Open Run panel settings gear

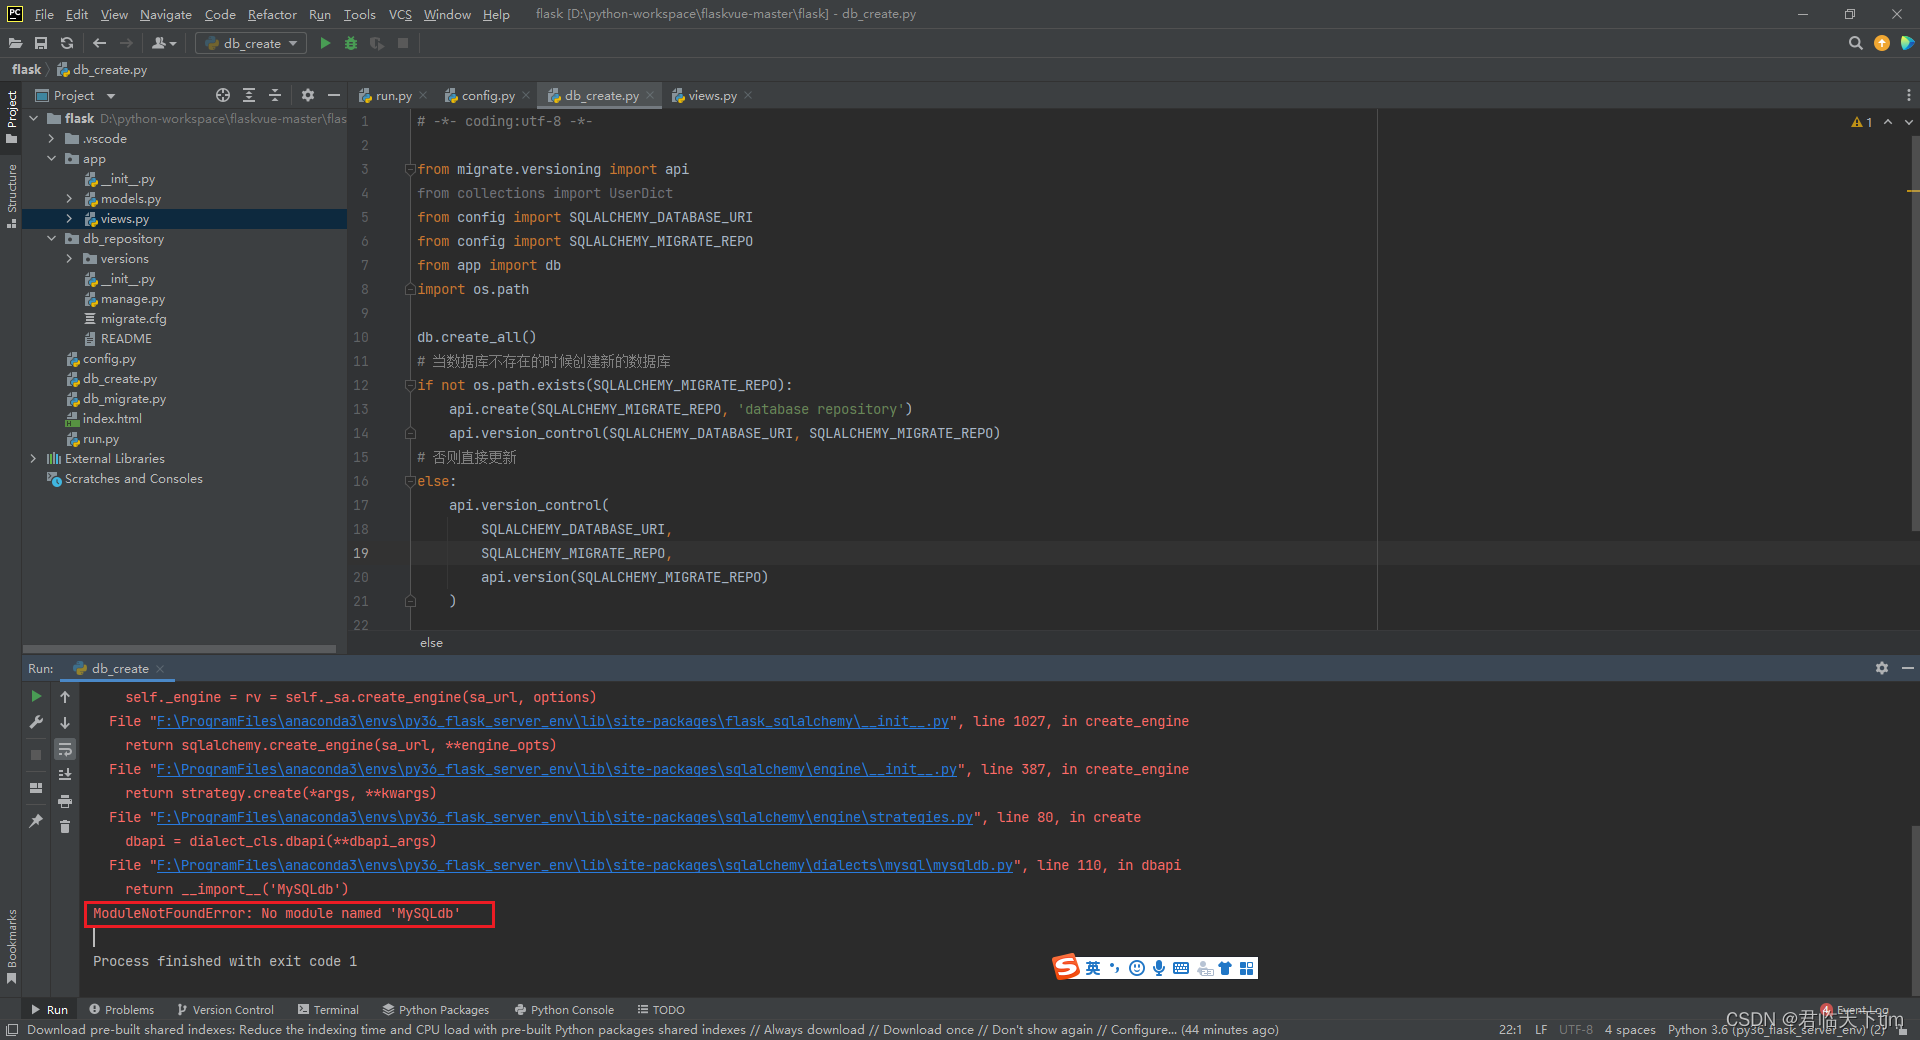(x=1882, y=668)
